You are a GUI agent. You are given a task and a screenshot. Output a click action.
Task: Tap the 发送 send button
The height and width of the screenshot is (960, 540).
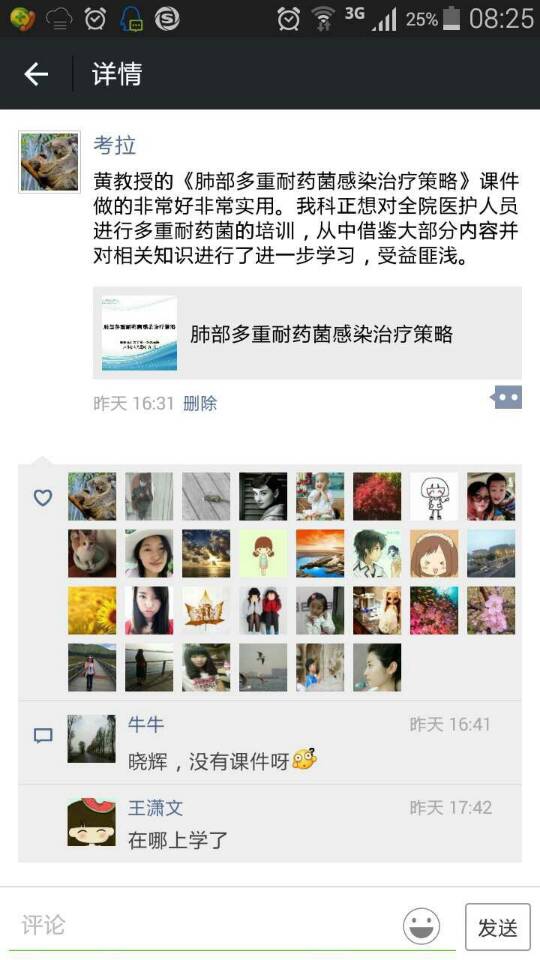(498, 927)
